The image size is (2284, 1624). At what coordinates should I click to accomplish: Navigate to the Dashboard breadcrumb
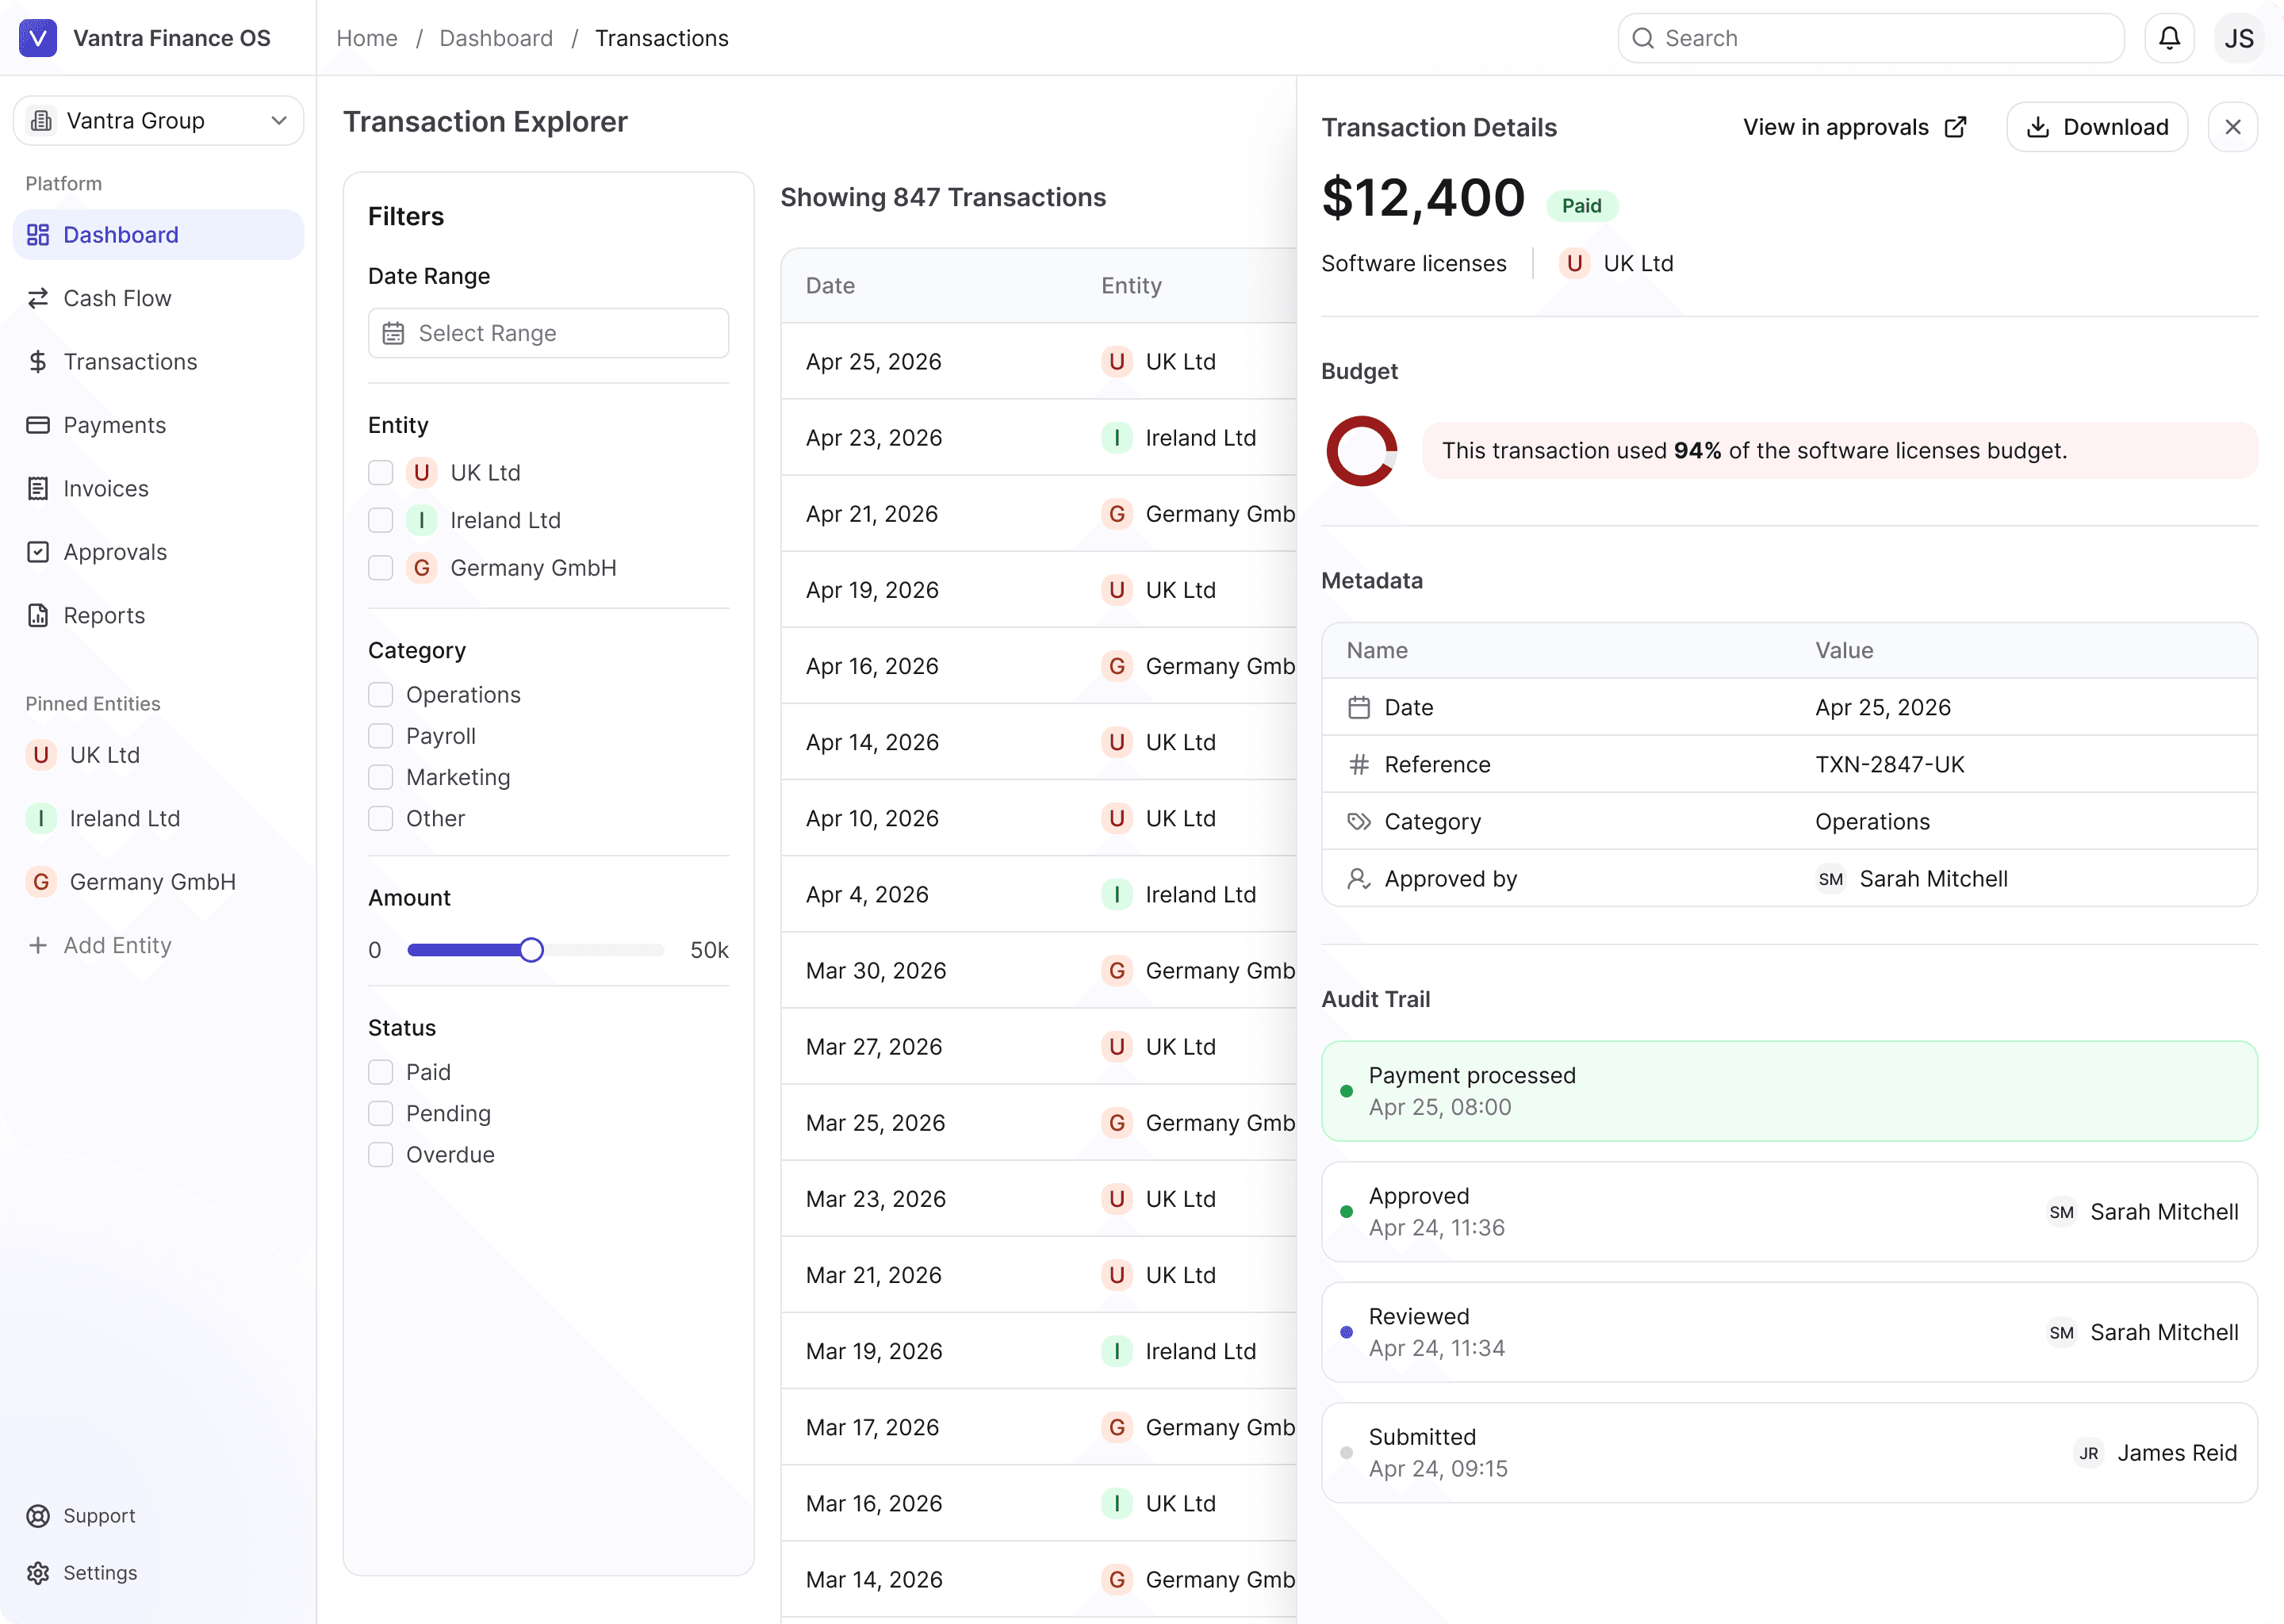496,38
